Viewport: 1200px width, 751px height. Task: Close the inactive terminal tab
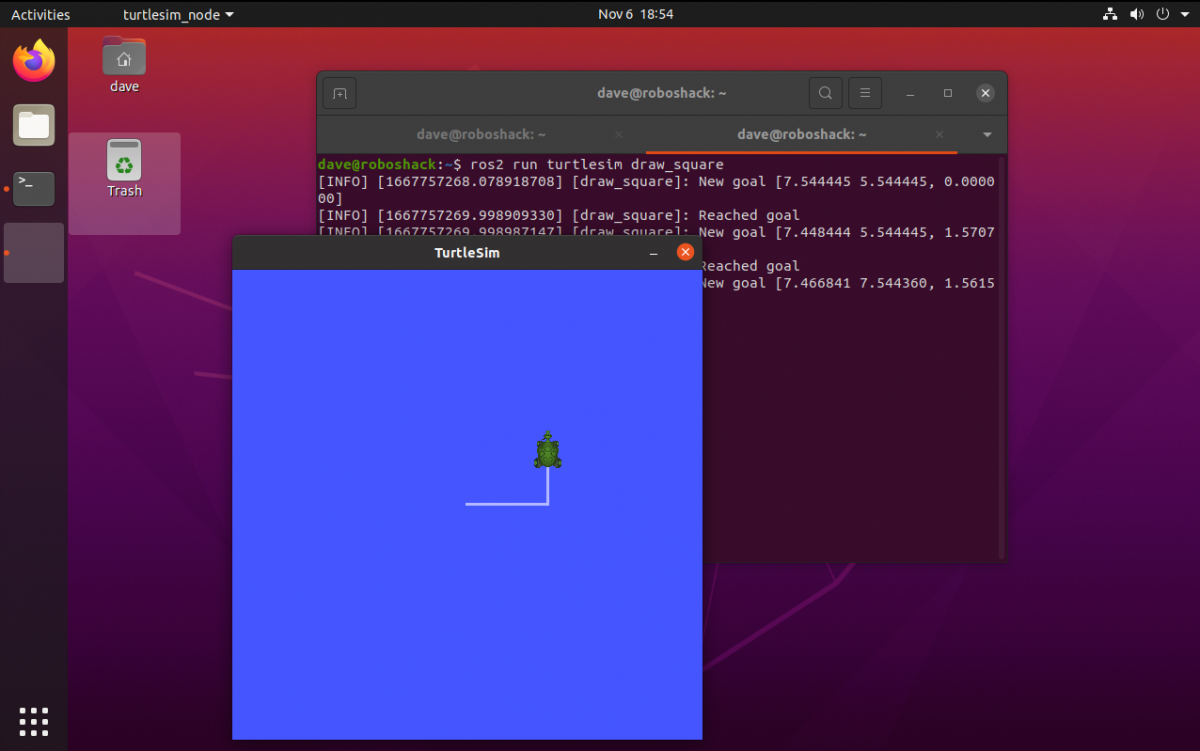click(x=618, y=133)
